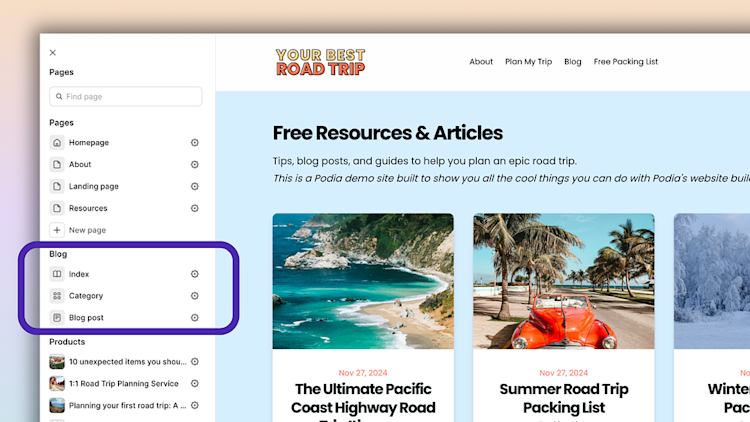750x422 pixels.
Task: Open settings circle next to About
Action: (195, 165)
